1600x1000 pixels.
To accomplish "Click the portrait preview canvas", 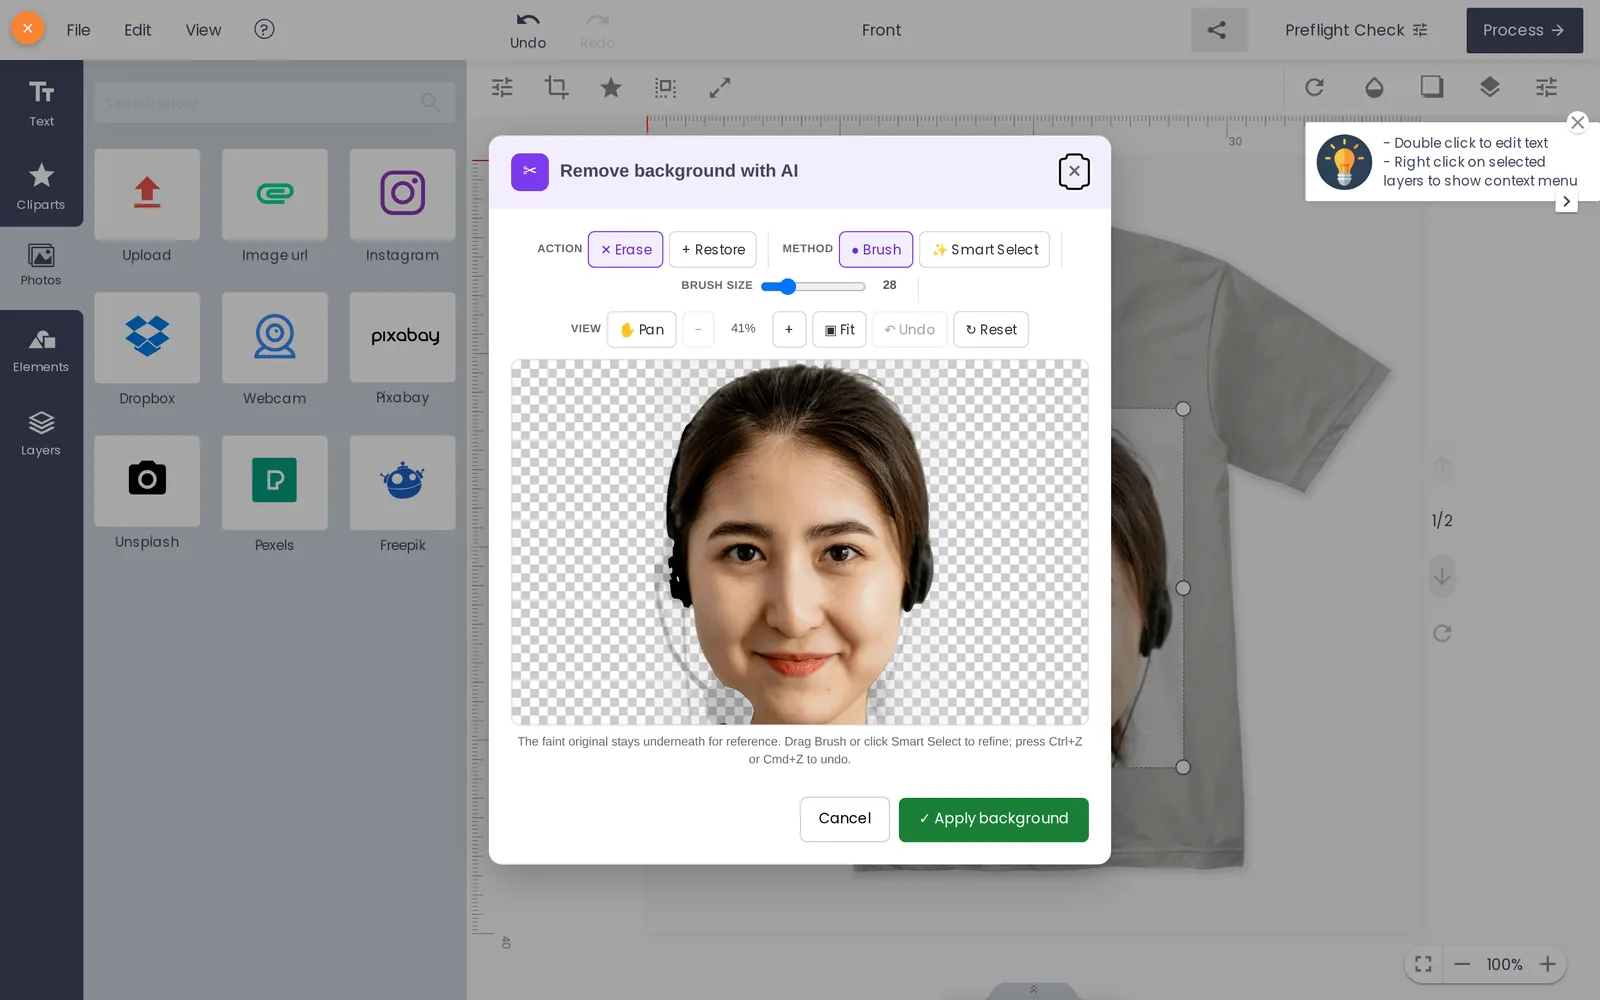I will click(800, 542).
